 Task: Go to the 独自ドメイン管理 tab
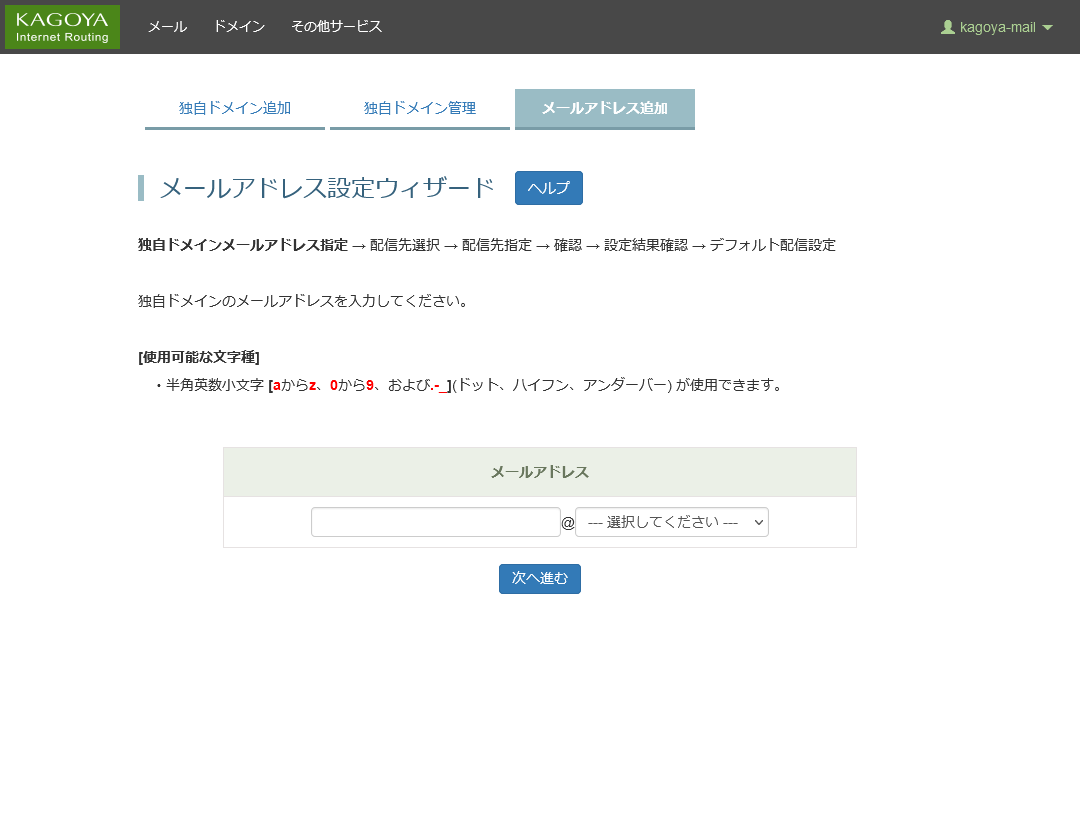click(420, 108)
